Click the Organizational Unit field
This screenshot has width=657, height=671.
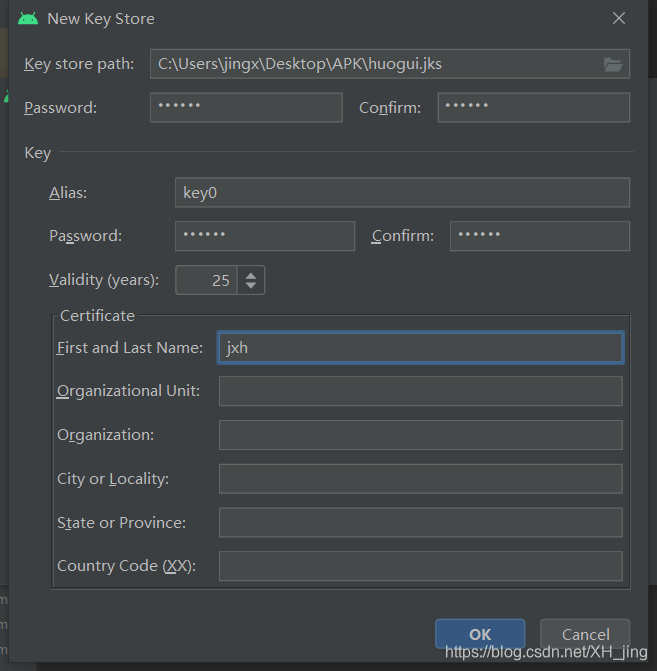click(x=421, y=391)
